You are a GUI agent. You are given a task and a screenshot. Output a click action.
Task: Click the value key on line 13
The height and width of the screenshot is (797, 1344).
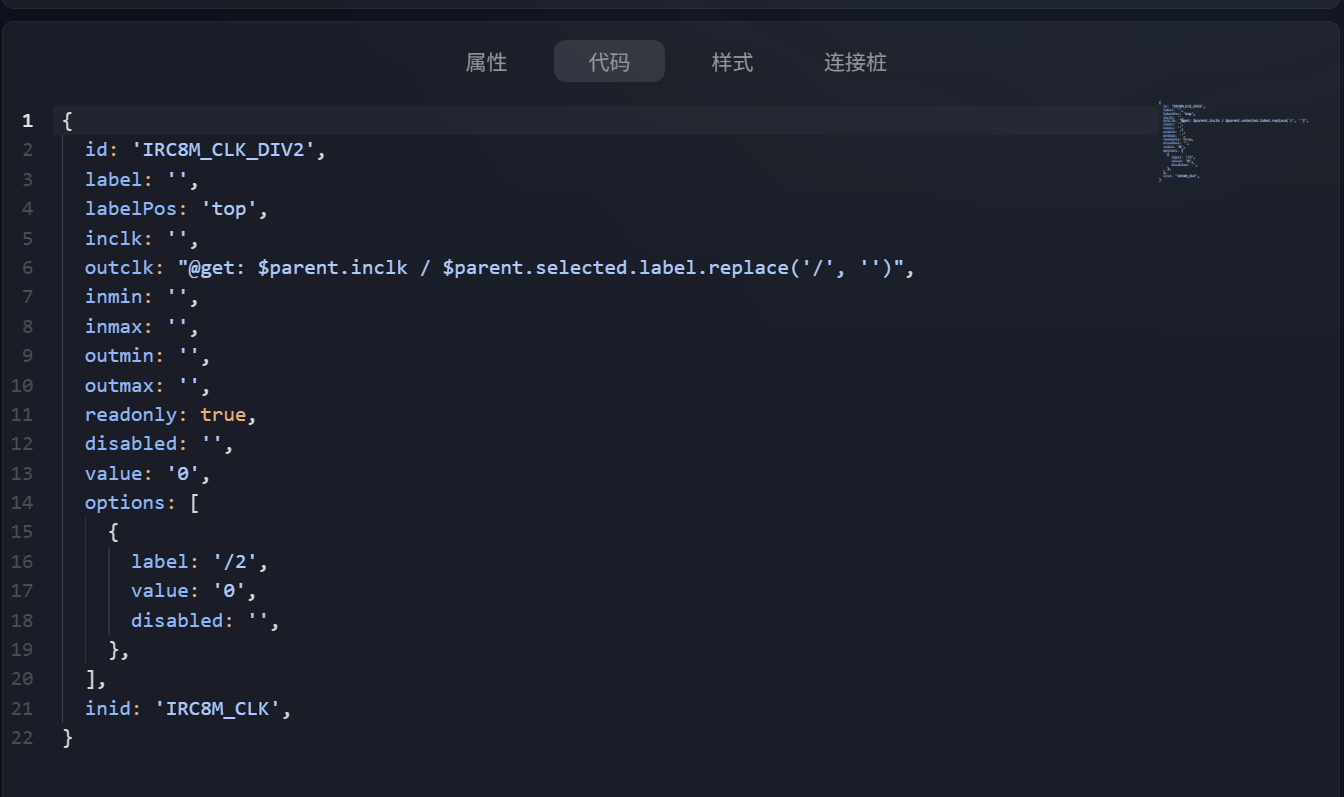[113, 473]
